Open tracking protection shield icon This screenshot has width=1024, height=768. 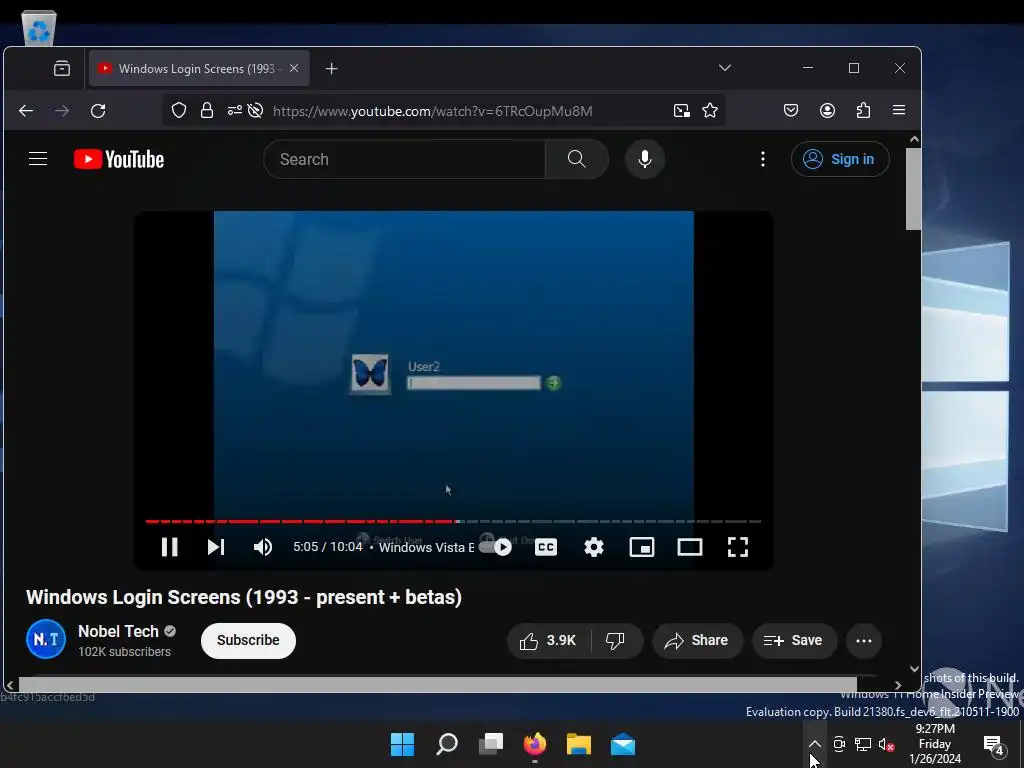(179, 110)
